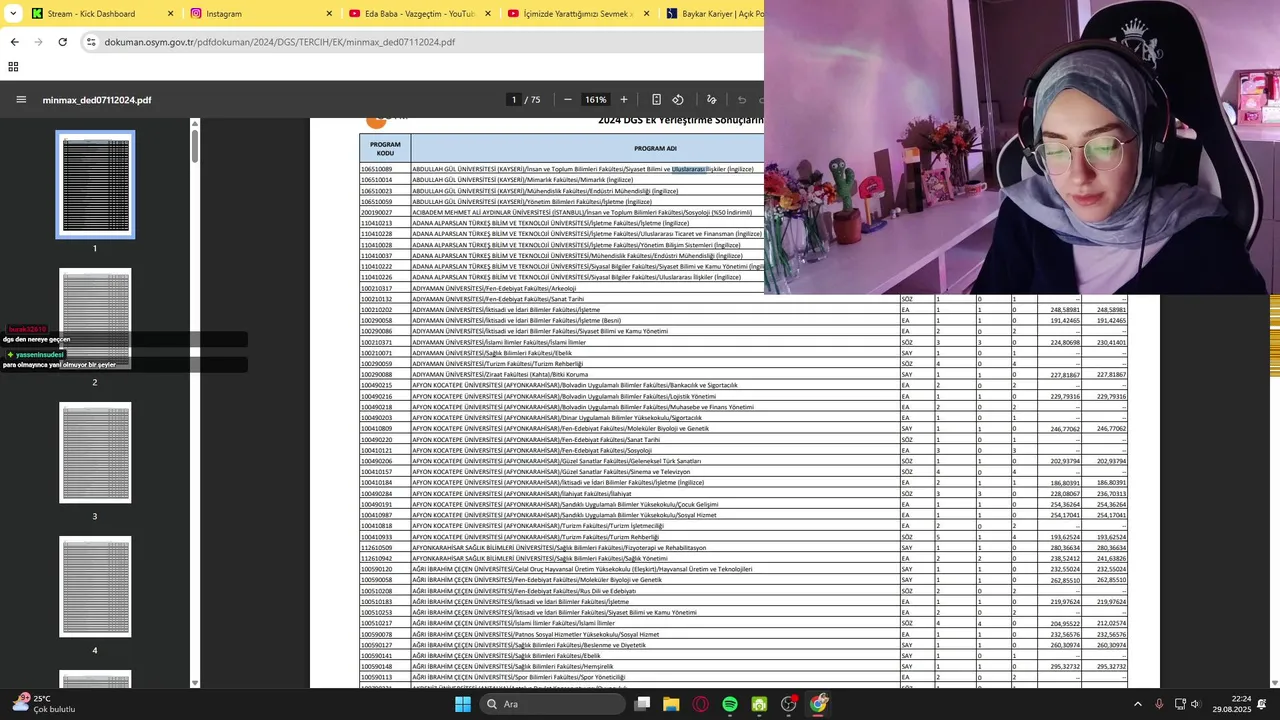Screen dimensions: 1280x720
Task: Click the browser forward arrow
Action: 38,42
